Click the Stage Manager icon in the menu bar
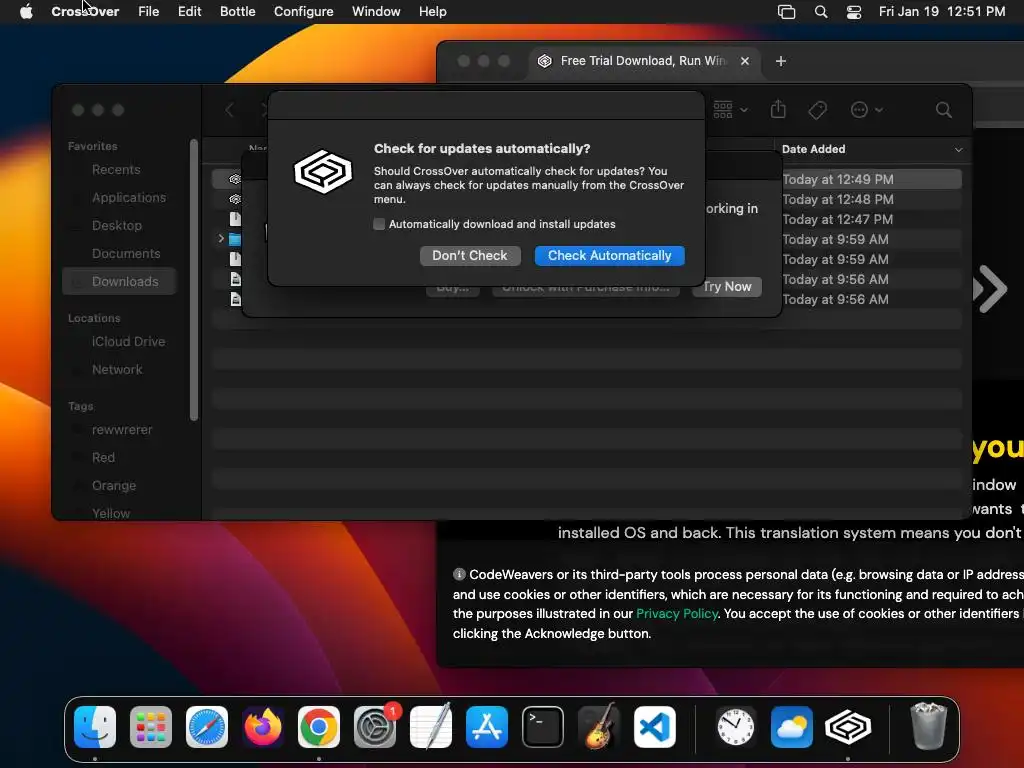The height and width of the screenshot is (768, 1024). (786, 11)
